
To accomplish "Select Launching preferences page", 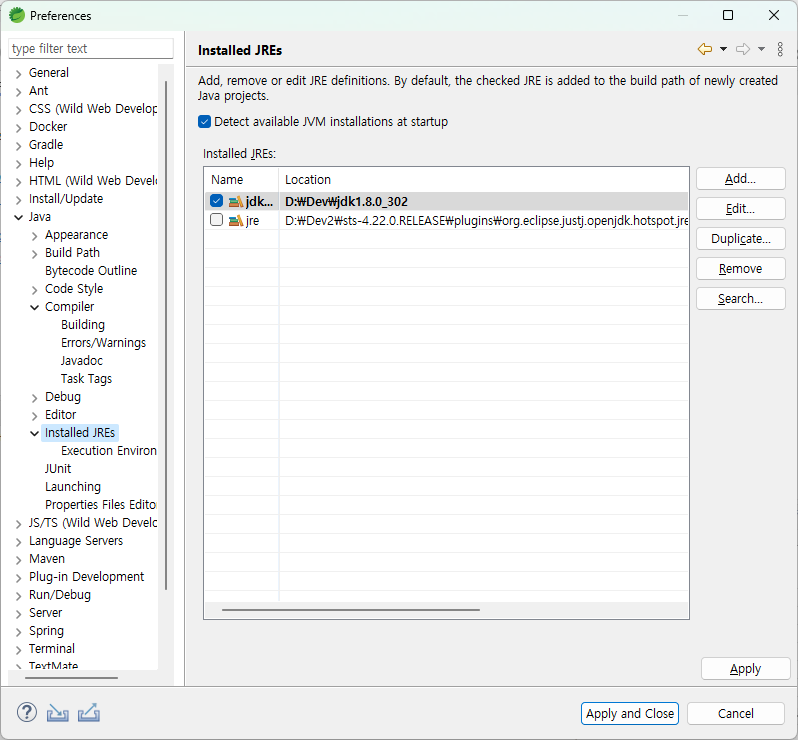I will (73, 487).
